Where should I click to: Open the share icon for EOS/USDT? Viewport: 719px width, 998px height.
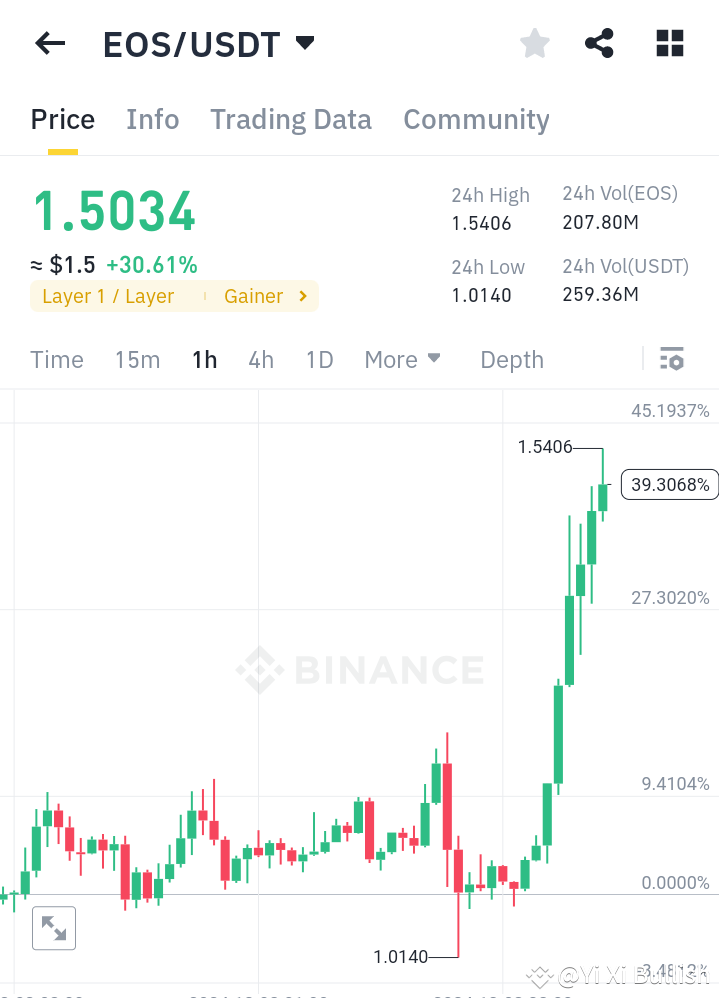pyautogui.click(x=599, y=43)
